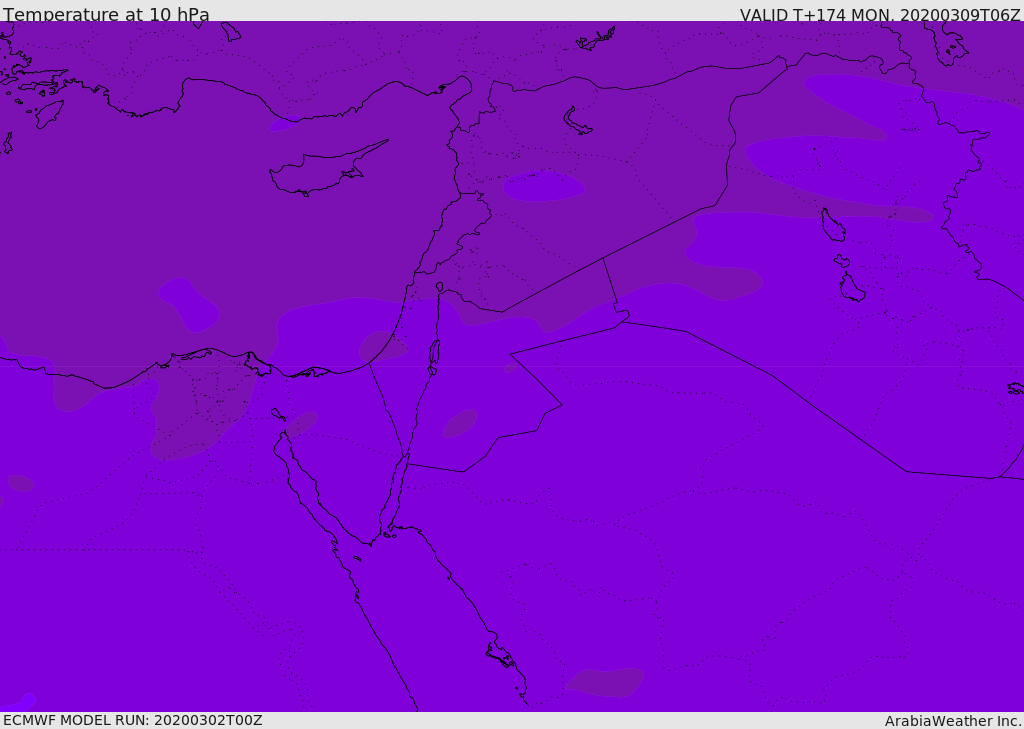
Task: Click the island cluster on Red Sea coast
Action: point(501,655)
